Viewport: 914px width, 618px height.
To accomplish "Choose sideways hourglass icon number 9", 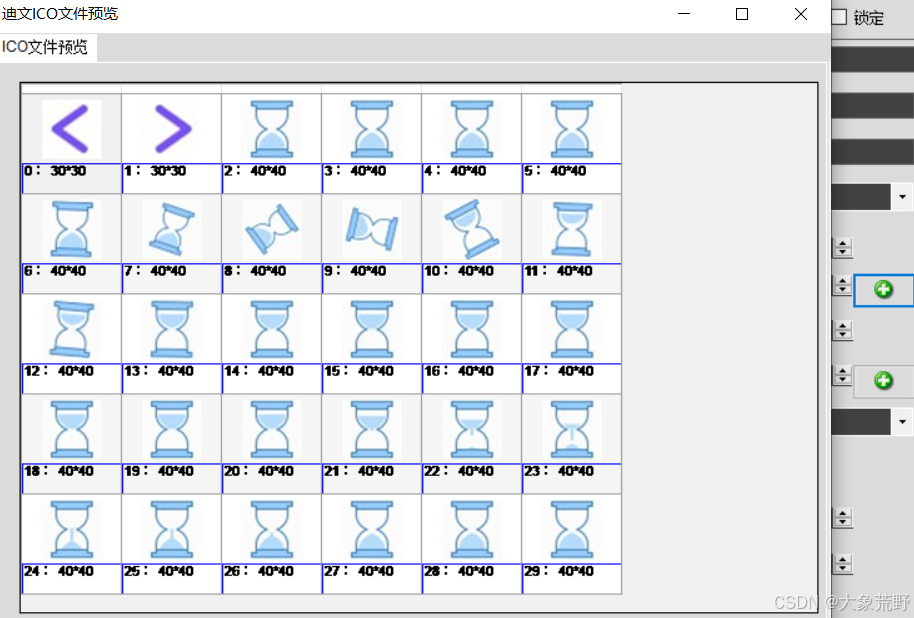I will (372, 229).
